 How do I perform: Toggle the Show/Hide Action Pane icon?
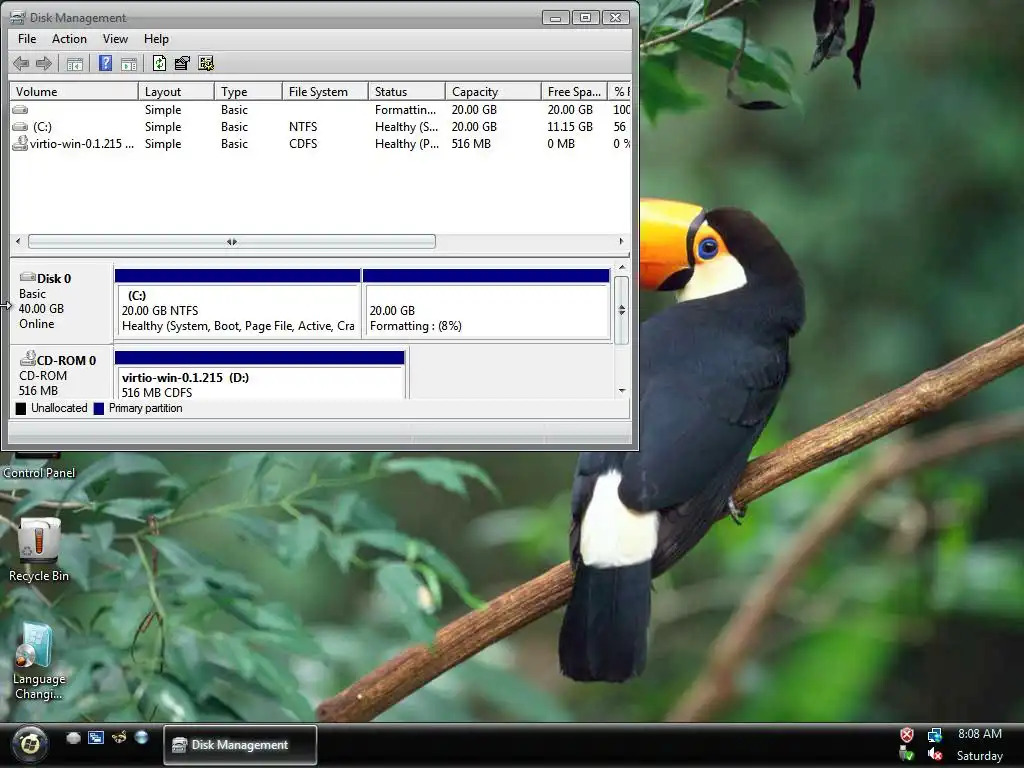click(129, 63)
